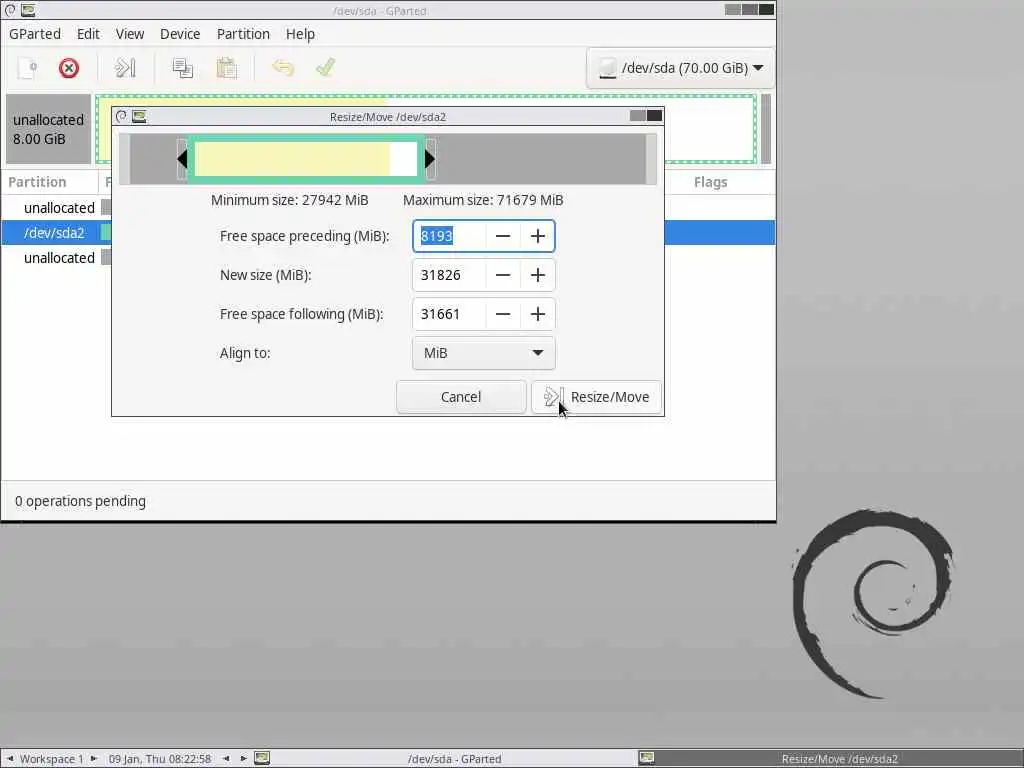Click the next workspace arrow right of Workspace 1
The height and width of the screenshot is (768, 1024).
tap(93, 759)
